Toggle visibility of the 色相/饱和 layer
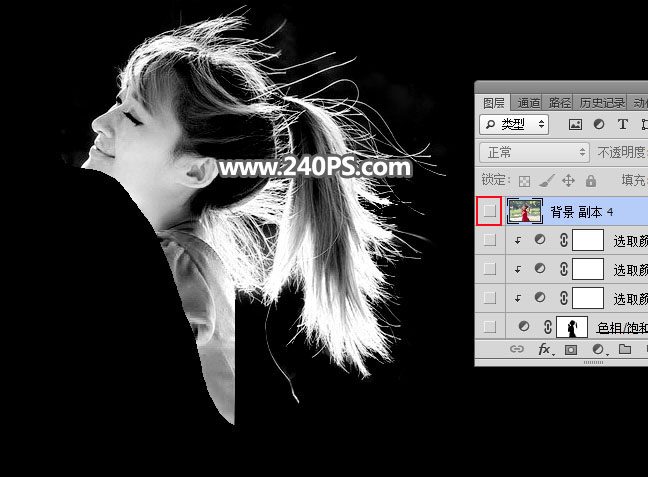The height and width of the screenshot is (477, 648). pyautogui.click(x=489, y=327)
